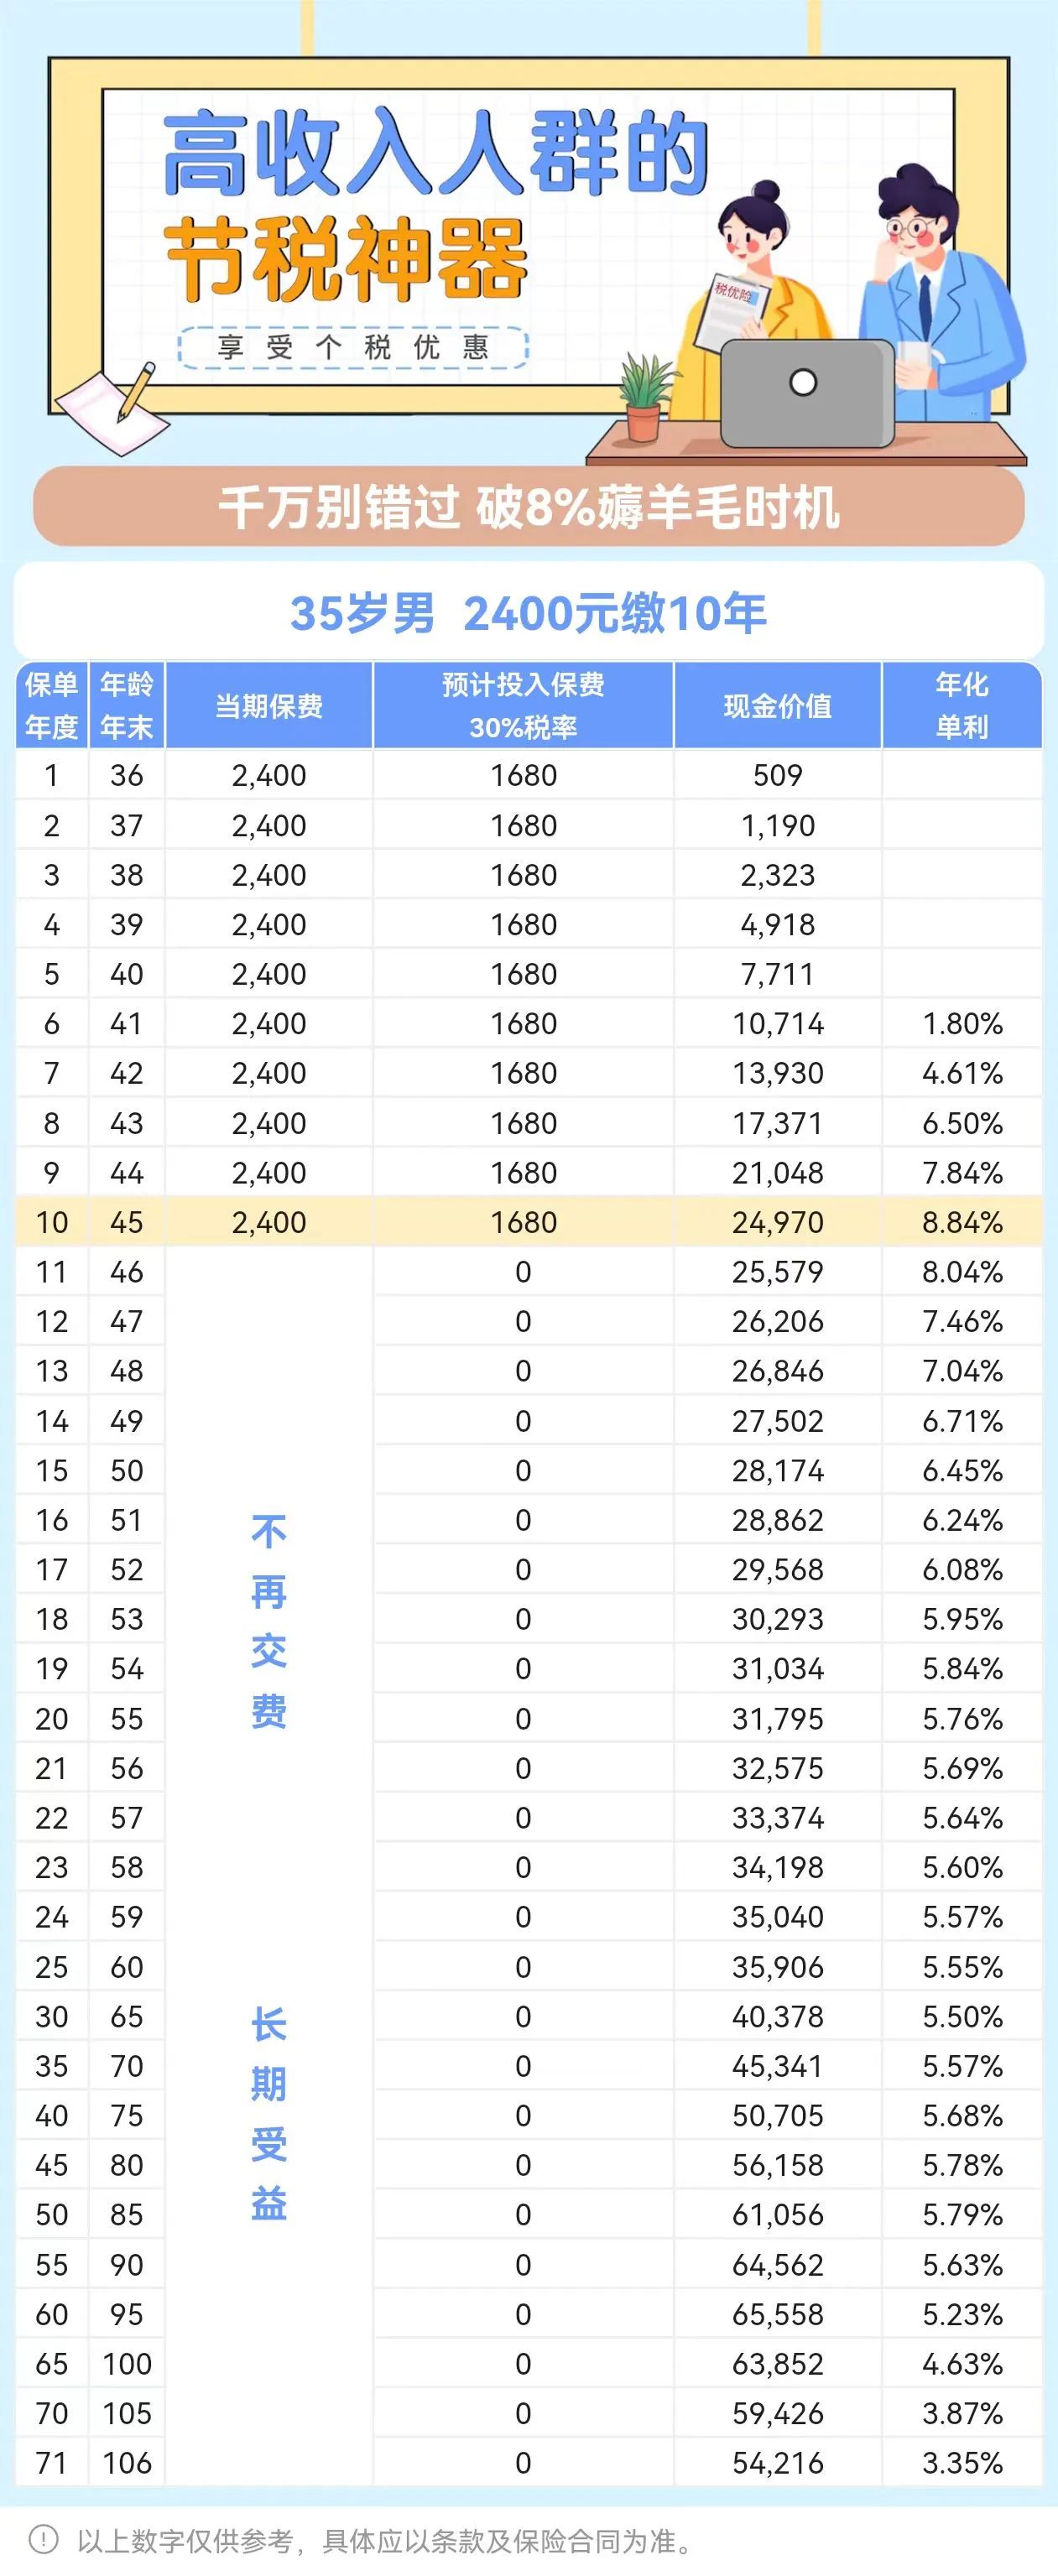Click the 35岁男 2400元缴10年 title bar
The image size is (1058, 2576).
pyautogui.click(x=529, y=613)
